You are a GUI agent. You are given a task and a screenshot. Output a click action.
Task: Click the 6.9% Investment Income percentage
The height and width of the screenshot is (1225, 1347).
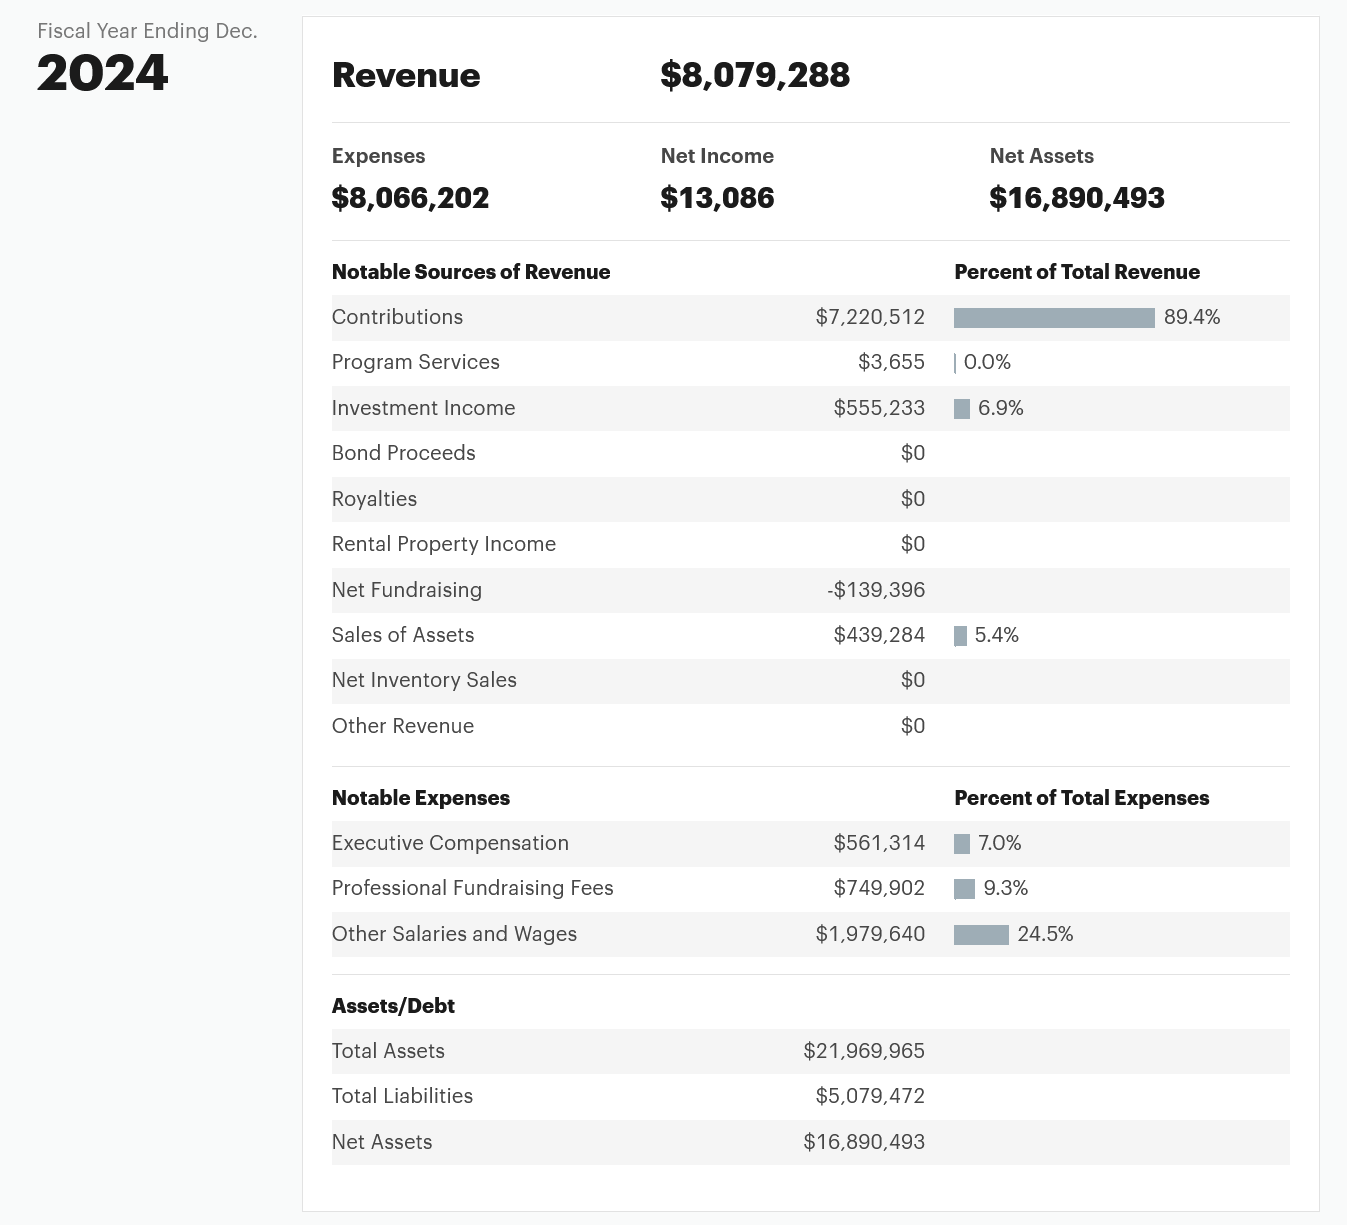[1001, 408]
